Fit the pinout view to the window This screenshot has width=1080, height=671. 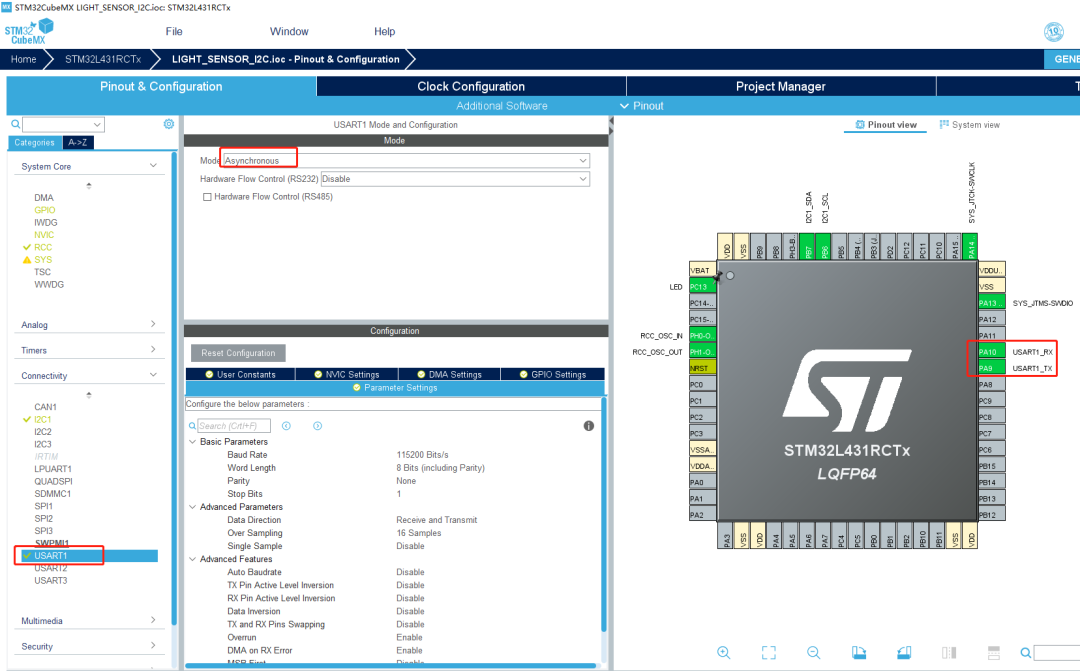pos(768,652)
